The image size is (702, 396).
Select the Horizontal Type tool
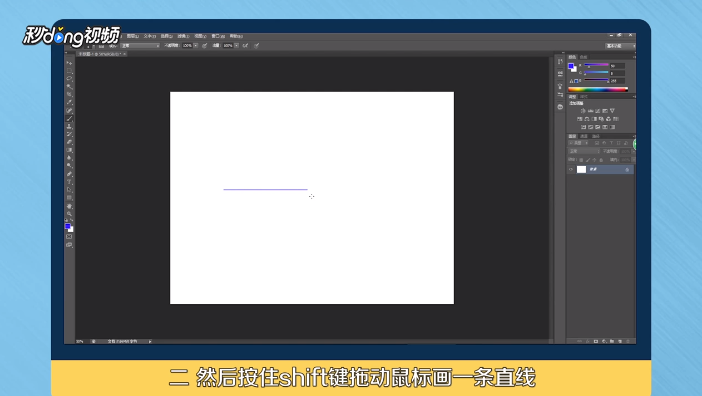69,182
